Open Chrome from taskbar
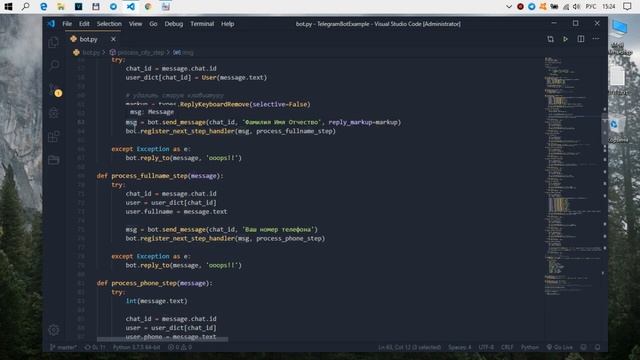 click(148, 7)
